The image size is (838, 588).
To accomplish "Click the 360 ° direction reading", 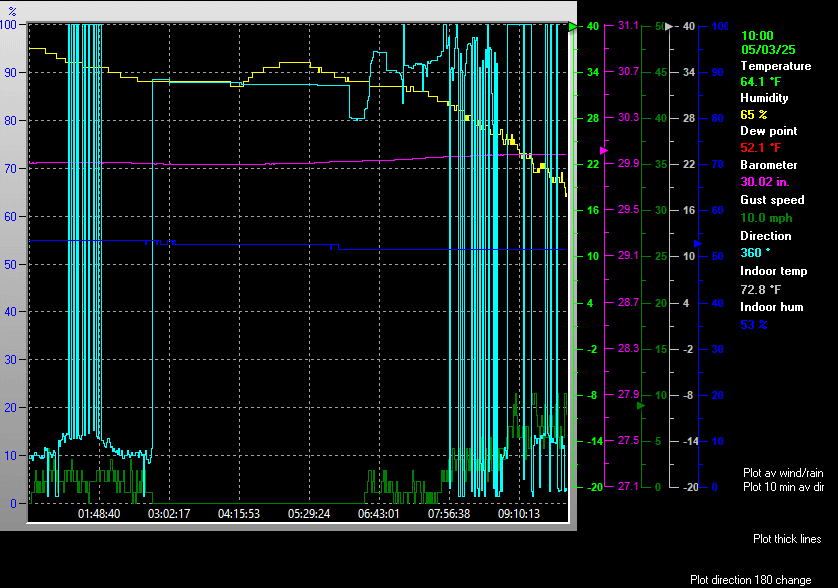I will 755,253.
